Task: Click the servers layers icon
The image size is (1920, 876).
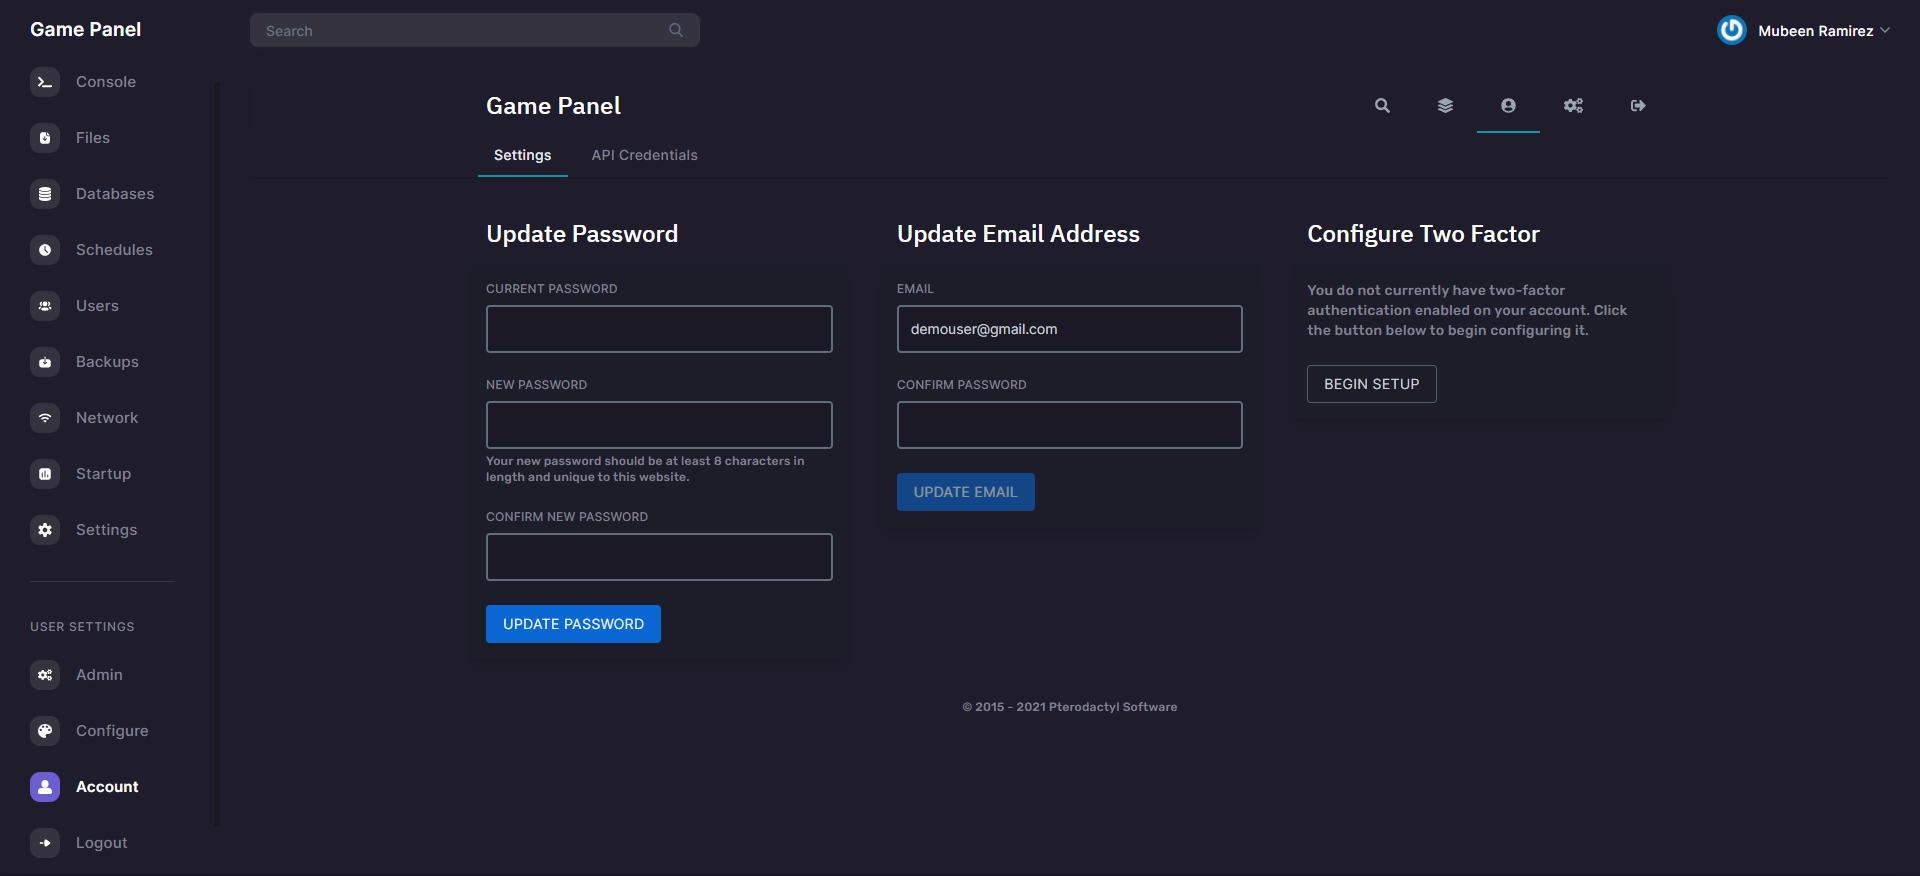Action: click(1445, 106)
